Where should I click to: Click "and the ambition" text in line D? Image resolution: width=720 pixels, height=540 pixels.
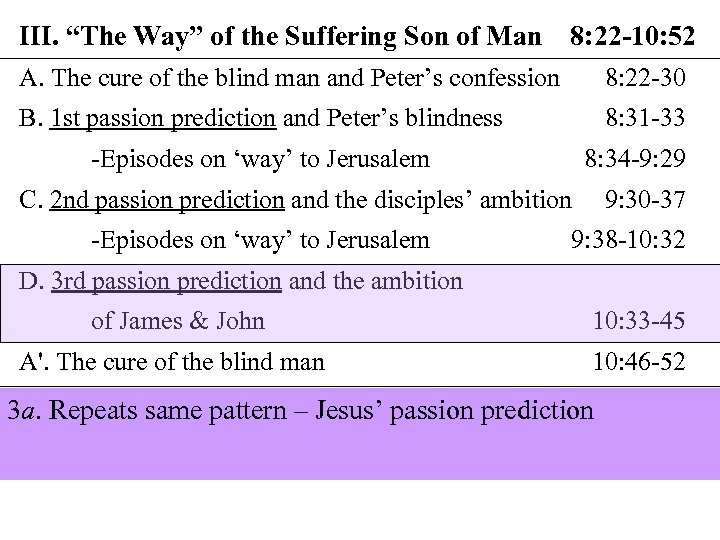point(375,281)
